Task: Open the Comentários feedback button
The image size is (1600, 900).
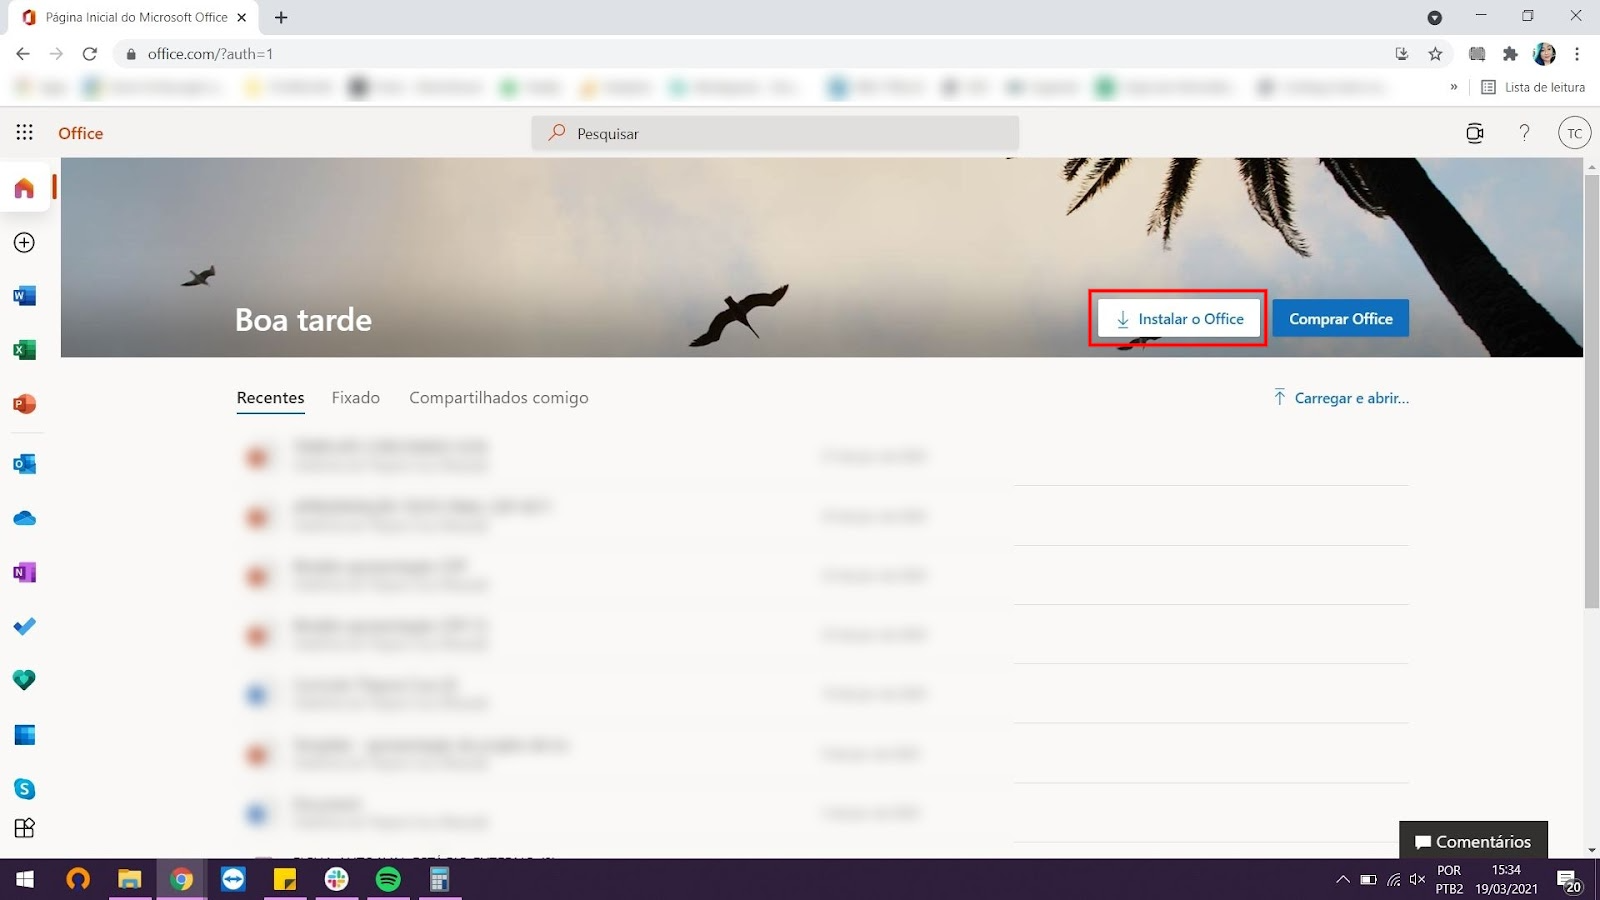Action: (1473, 841)
